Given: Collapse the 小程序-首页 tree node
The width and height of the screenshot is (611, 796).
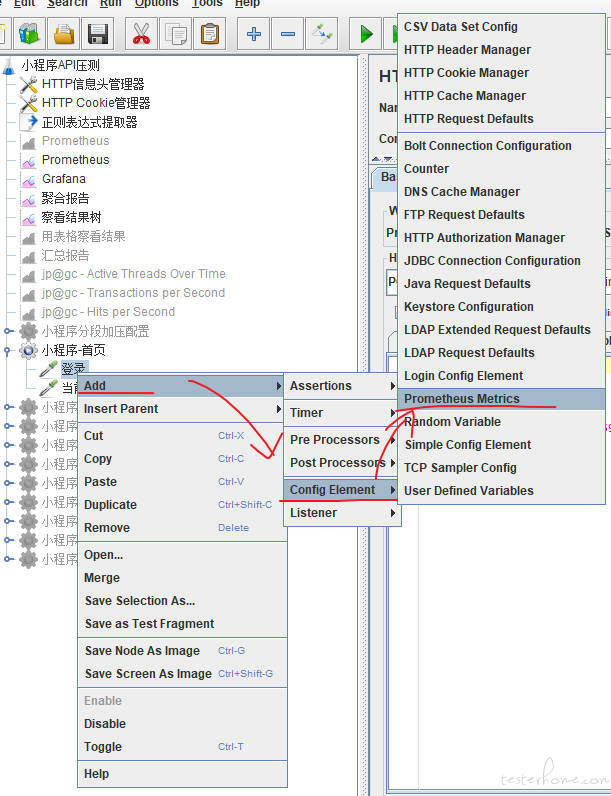Looking at the screenshot, I should [x=7, y=350].
